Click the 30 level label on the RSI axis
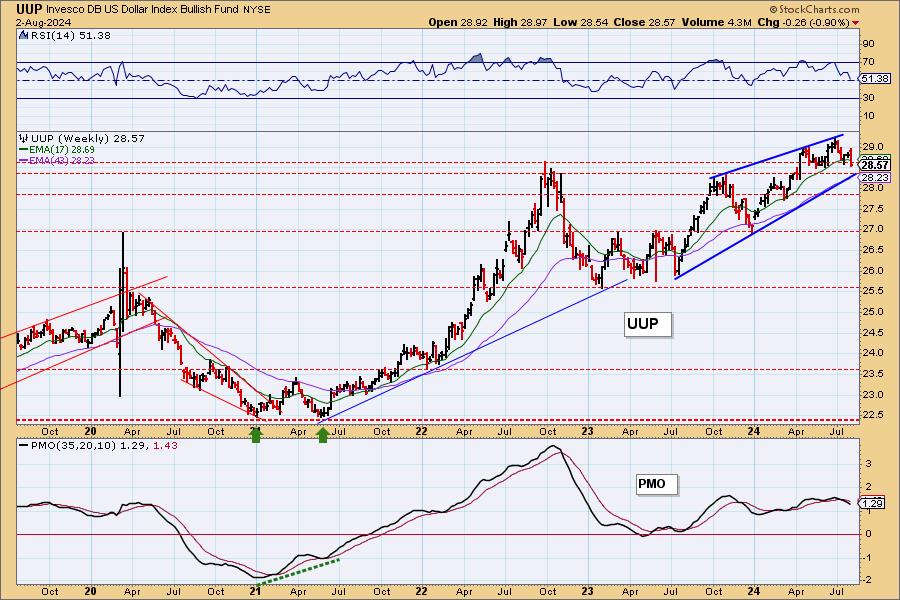Screen dimensions: 900x600 pyautogui.click(x=868, y=98)
